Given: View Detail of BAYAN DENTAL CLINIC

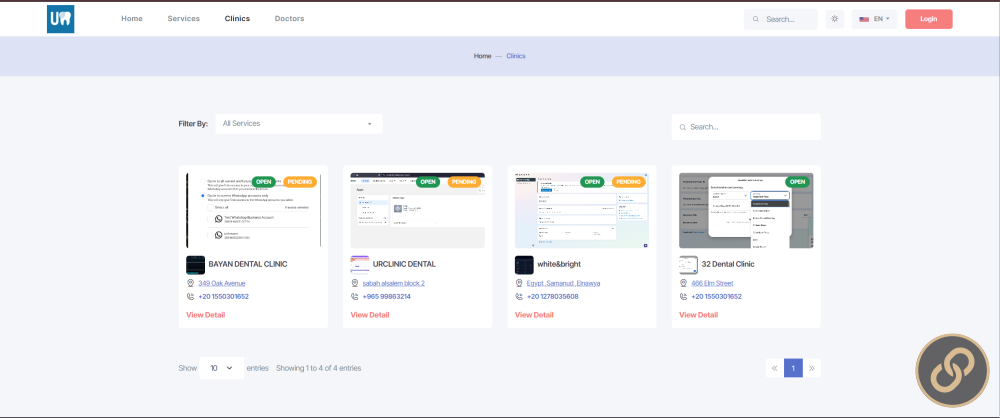Looking at the screenshot, I should pos(205,315).
